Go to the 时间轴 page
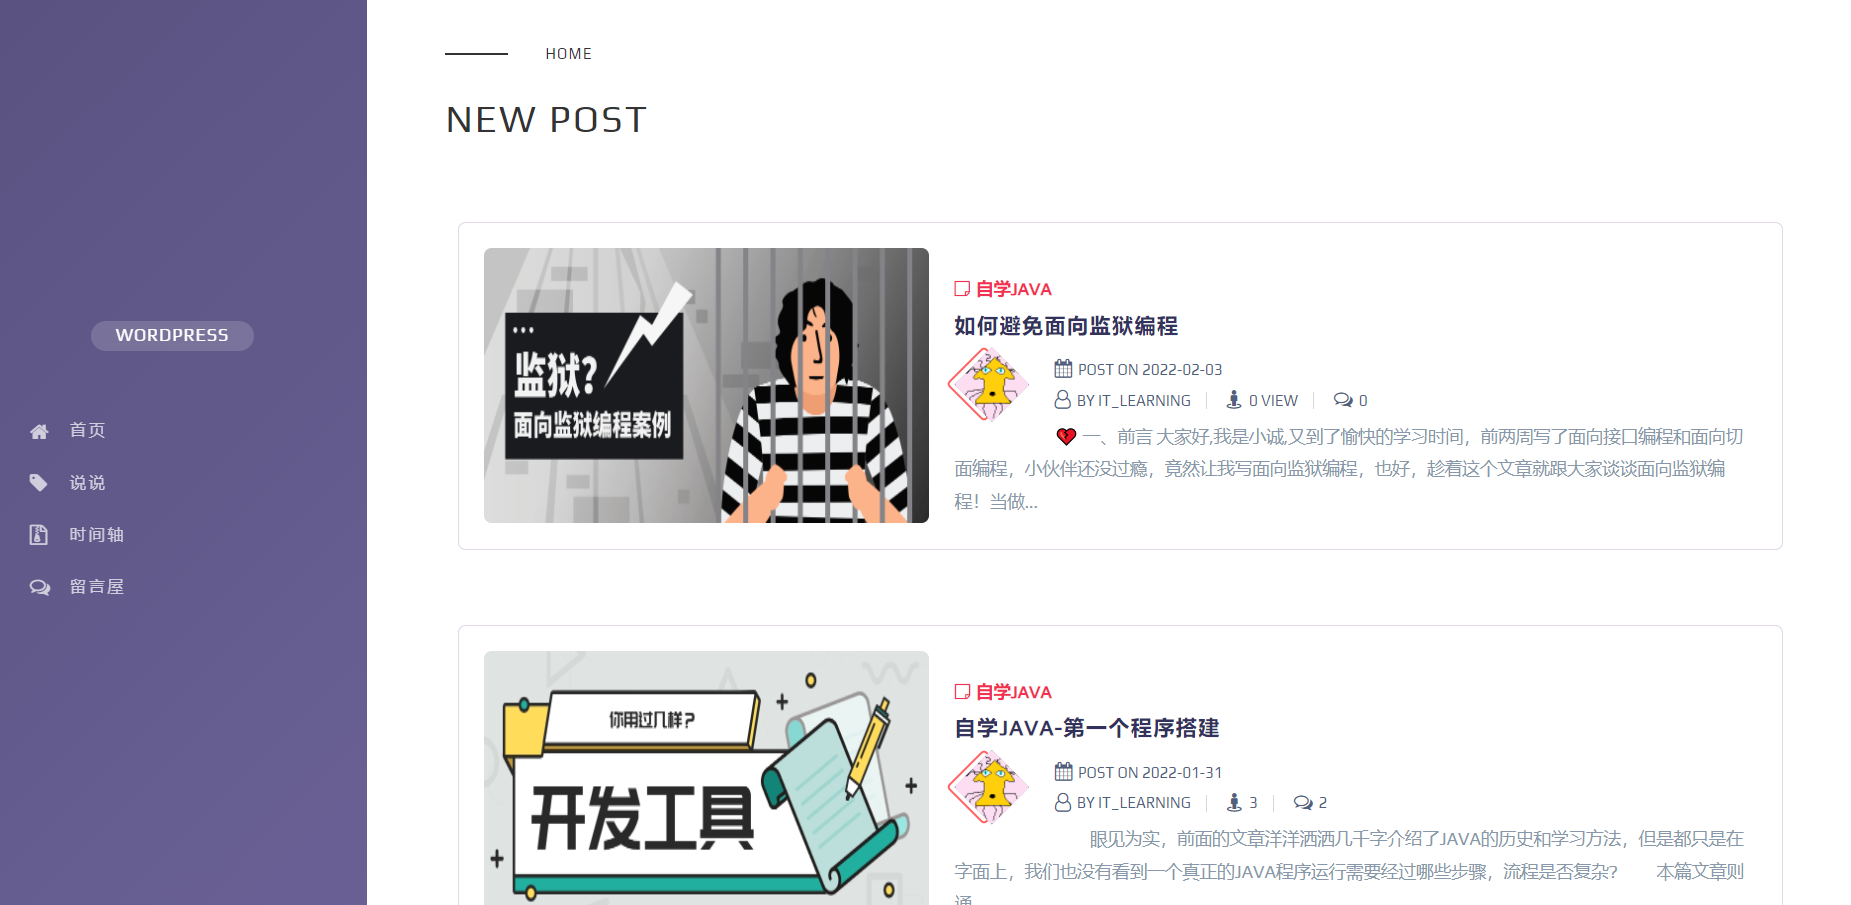The width and height of the screenshot is (1851, 905). 96,534
